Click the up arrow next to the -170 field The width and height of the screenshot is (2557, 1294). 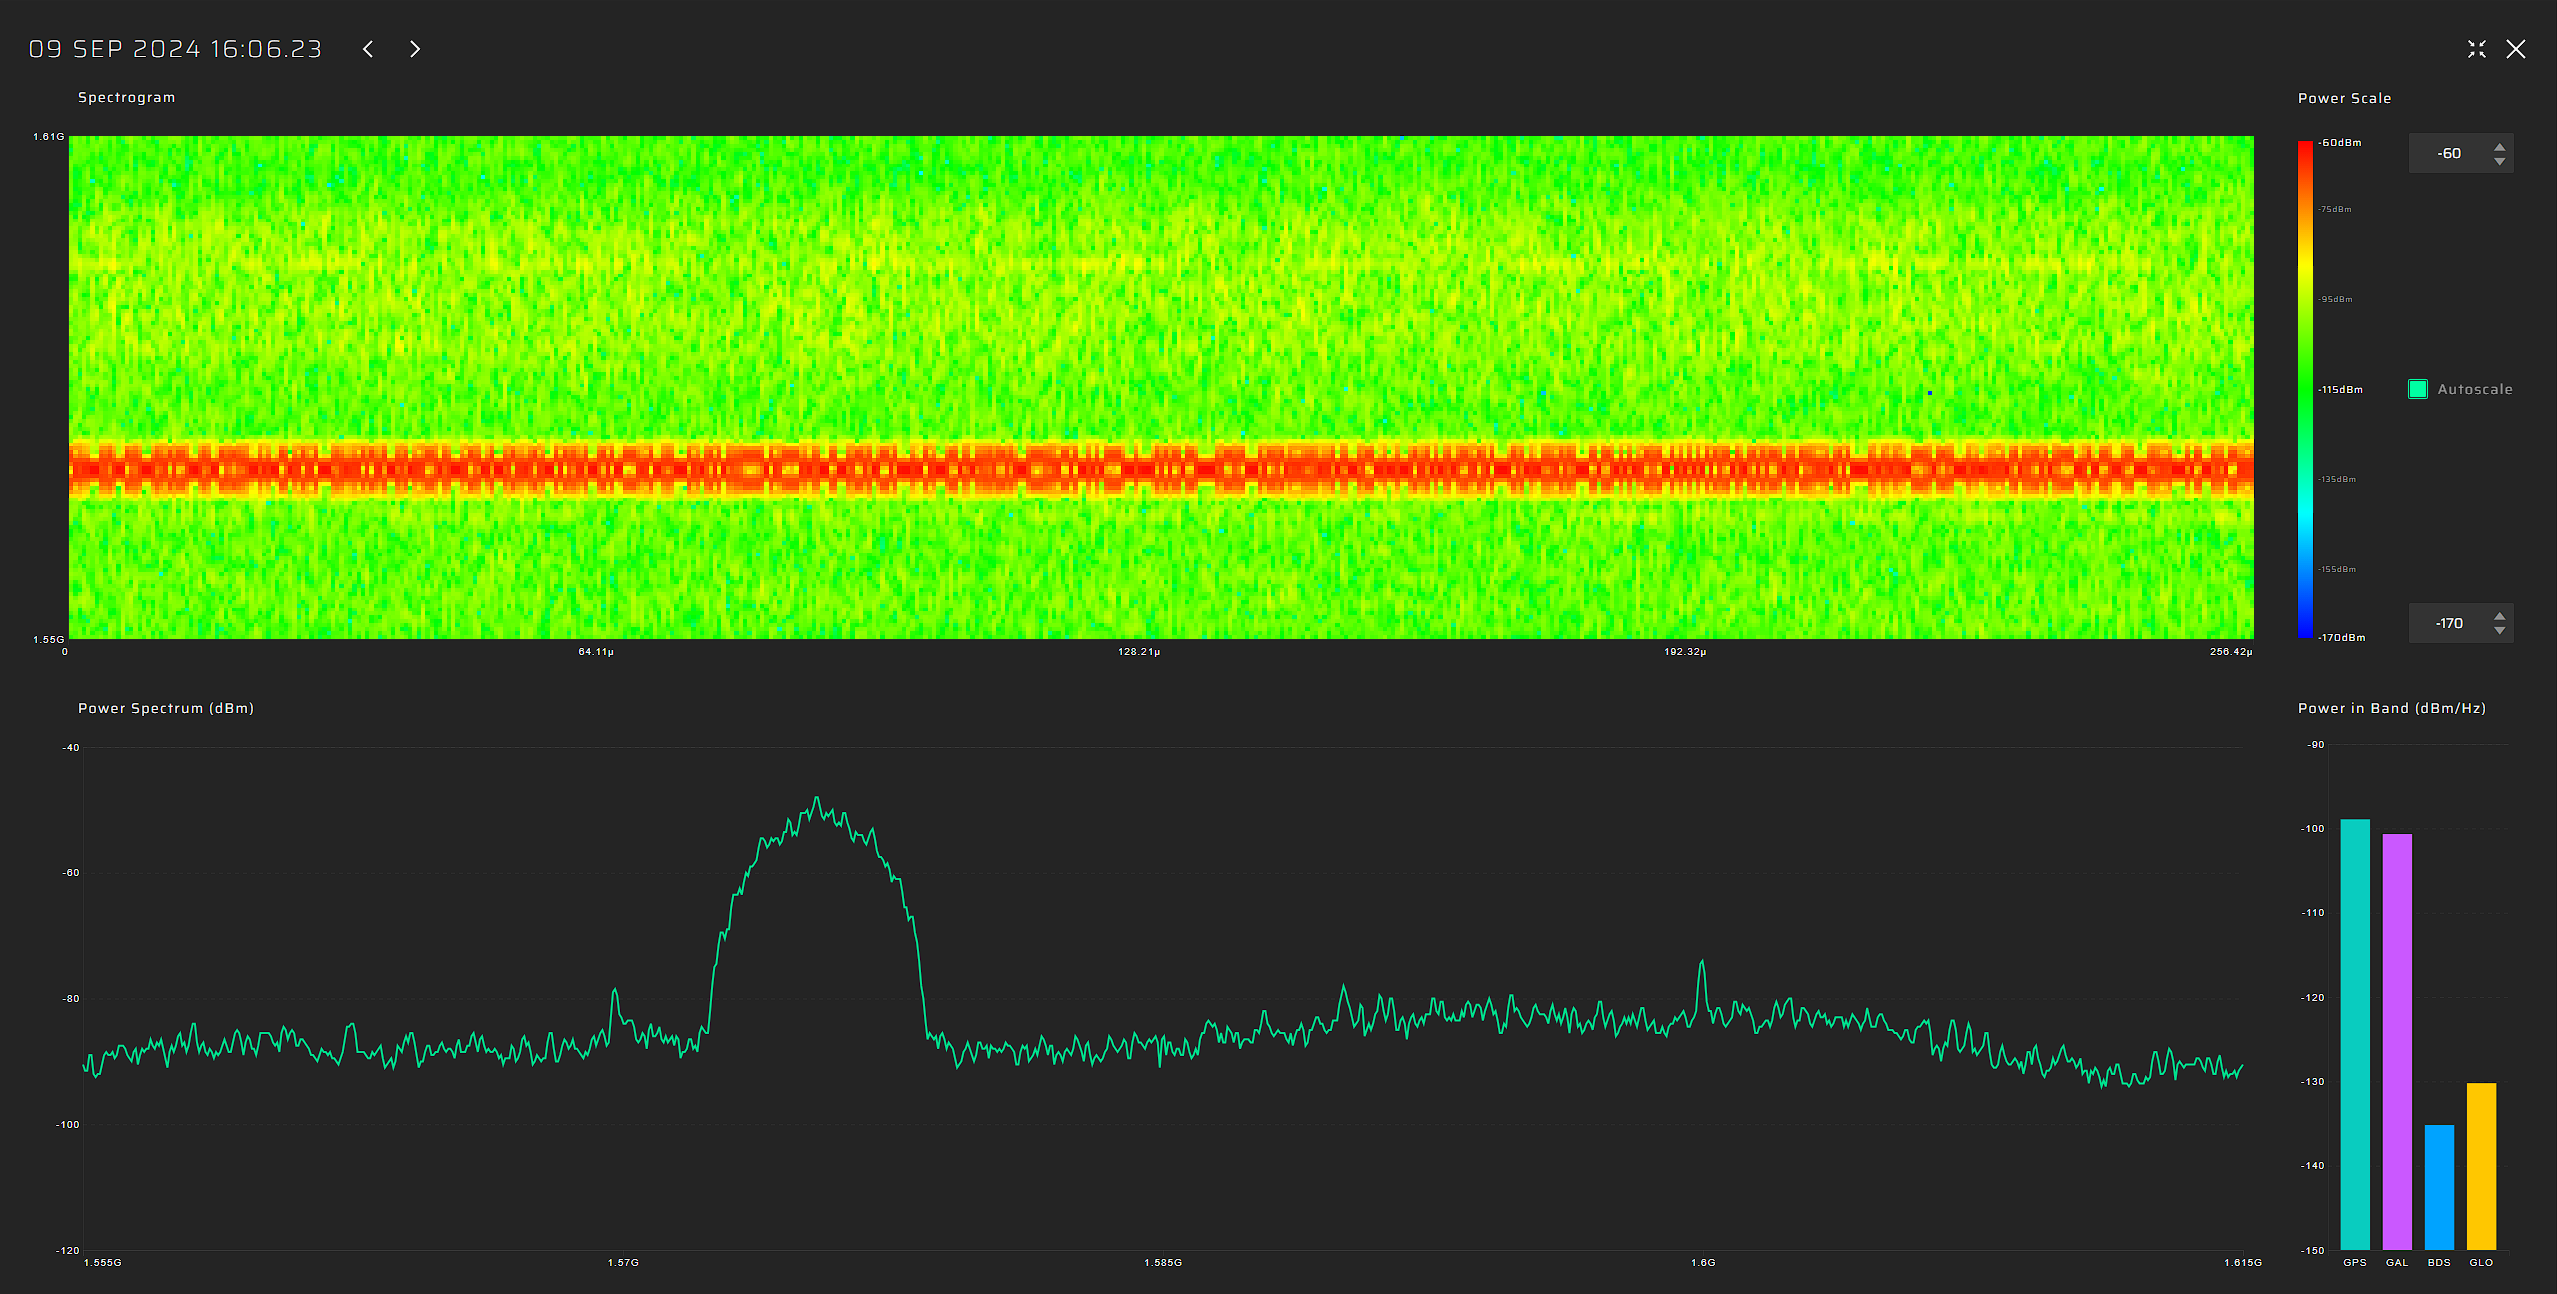coord(2499,615)
